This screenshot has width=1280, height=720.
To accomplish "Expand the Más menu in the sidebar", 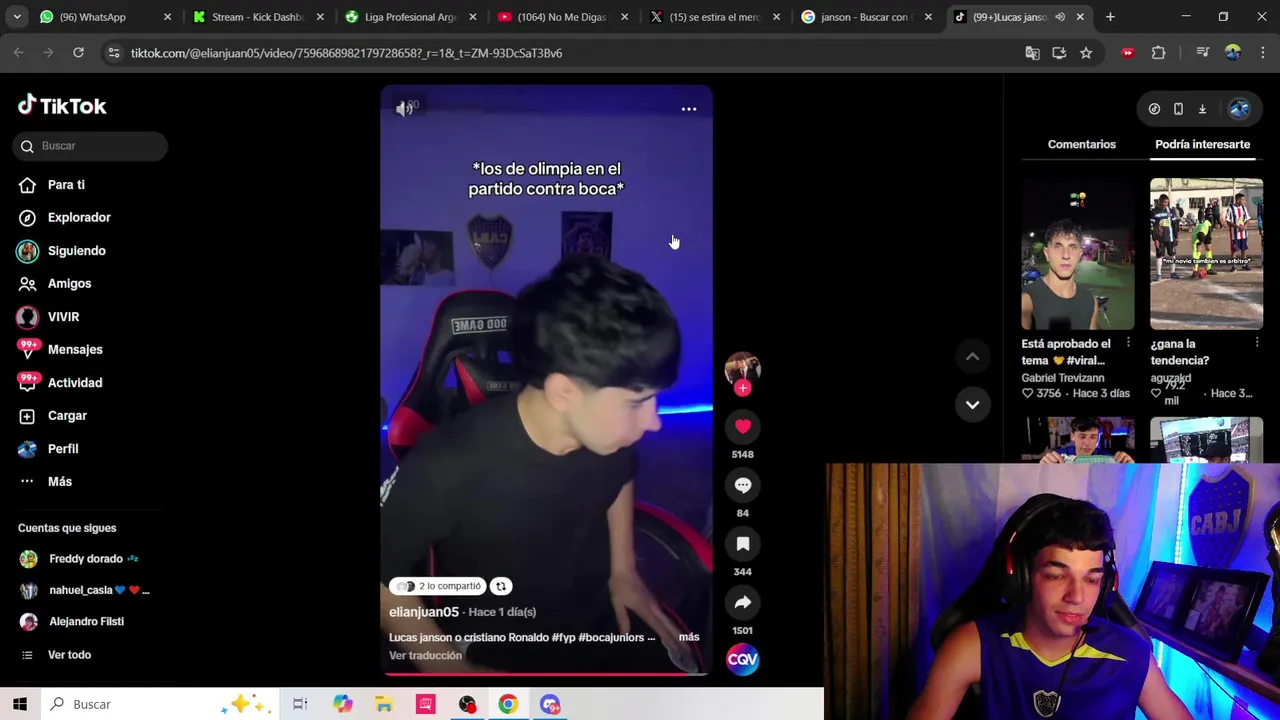I will [x=59, y=482].
